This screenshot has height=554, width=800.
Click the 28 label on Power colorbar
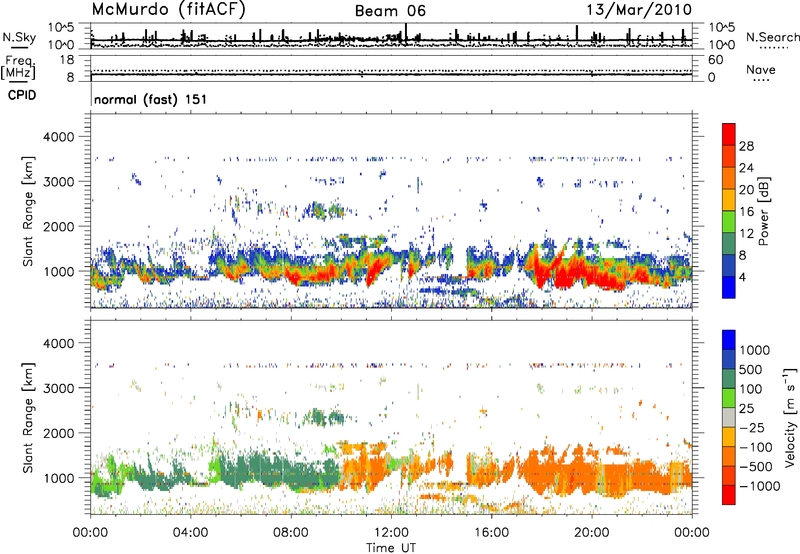pos(746,146)
